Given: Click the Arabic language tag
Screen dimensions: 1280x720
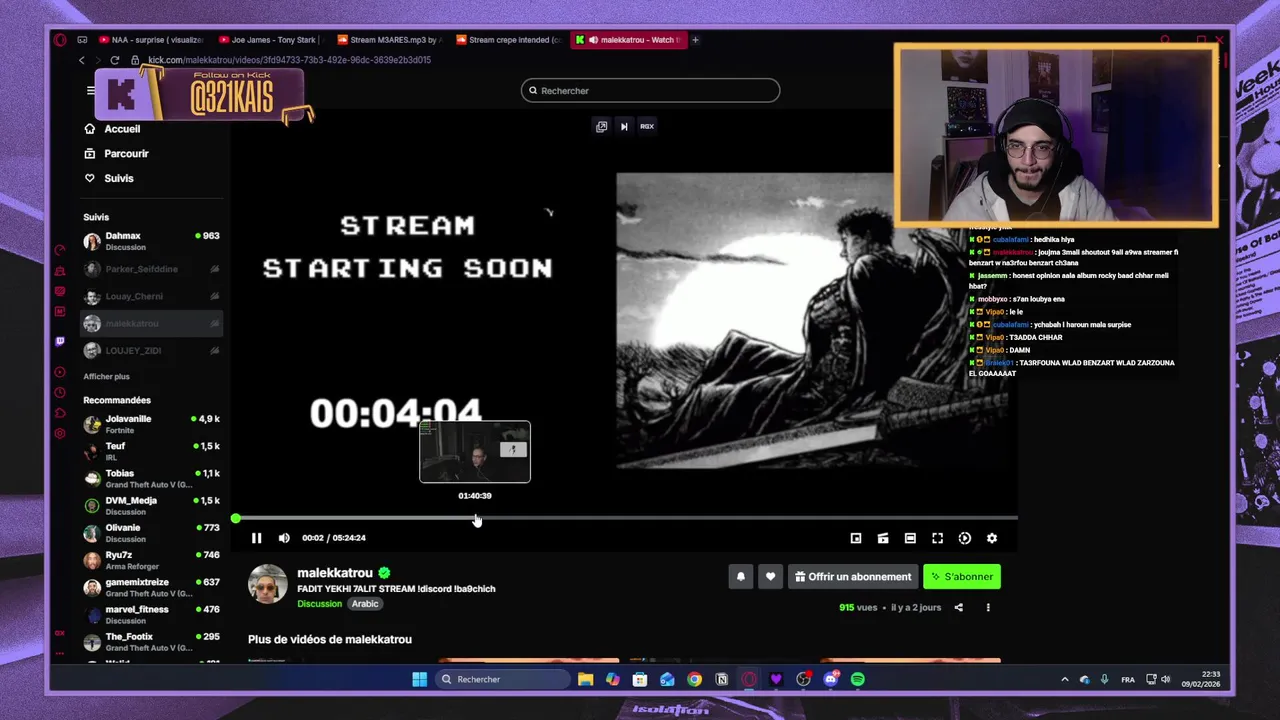Looking at the screenshot, I should point(365,604).
